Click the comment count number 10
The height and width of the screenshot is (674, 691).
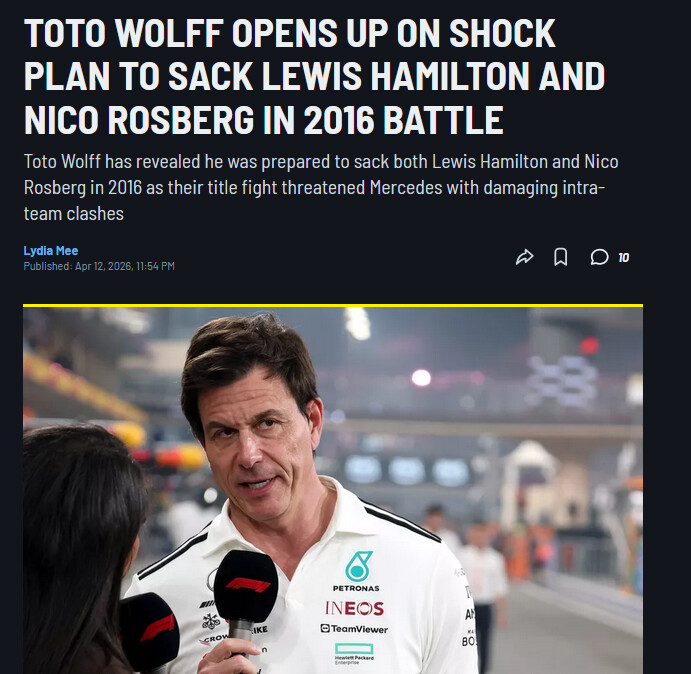pyautogui.click(x=623, y=258)
